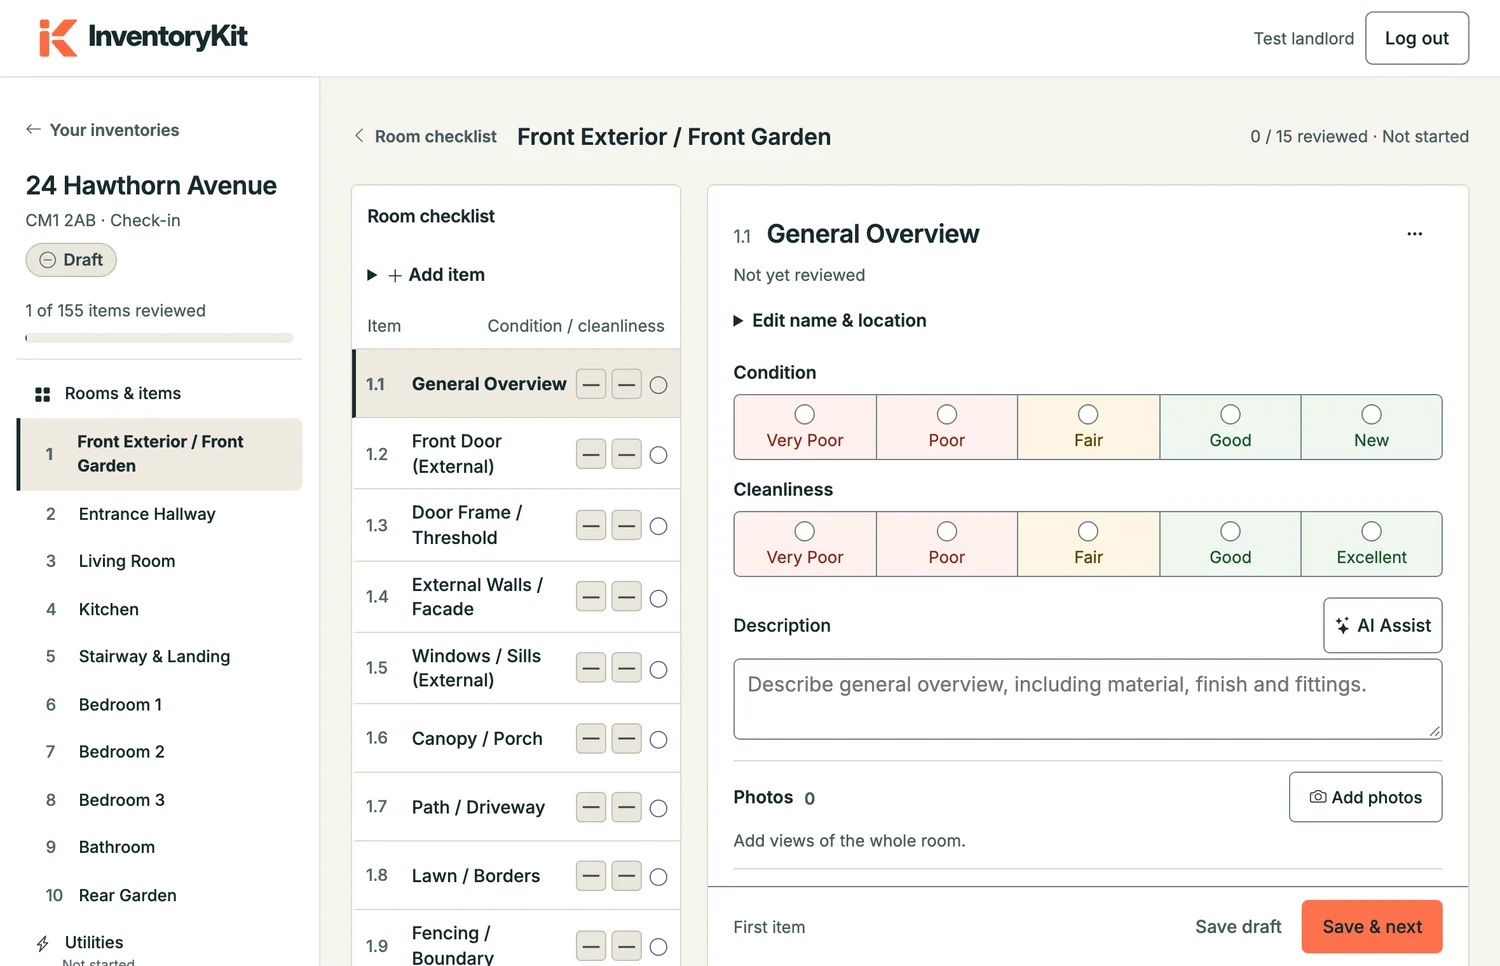Image resolution: width=1500 pixels, height=966 pixels.
Task: Click the second dash box on the Lawn / Borders row
Action: 626,877
